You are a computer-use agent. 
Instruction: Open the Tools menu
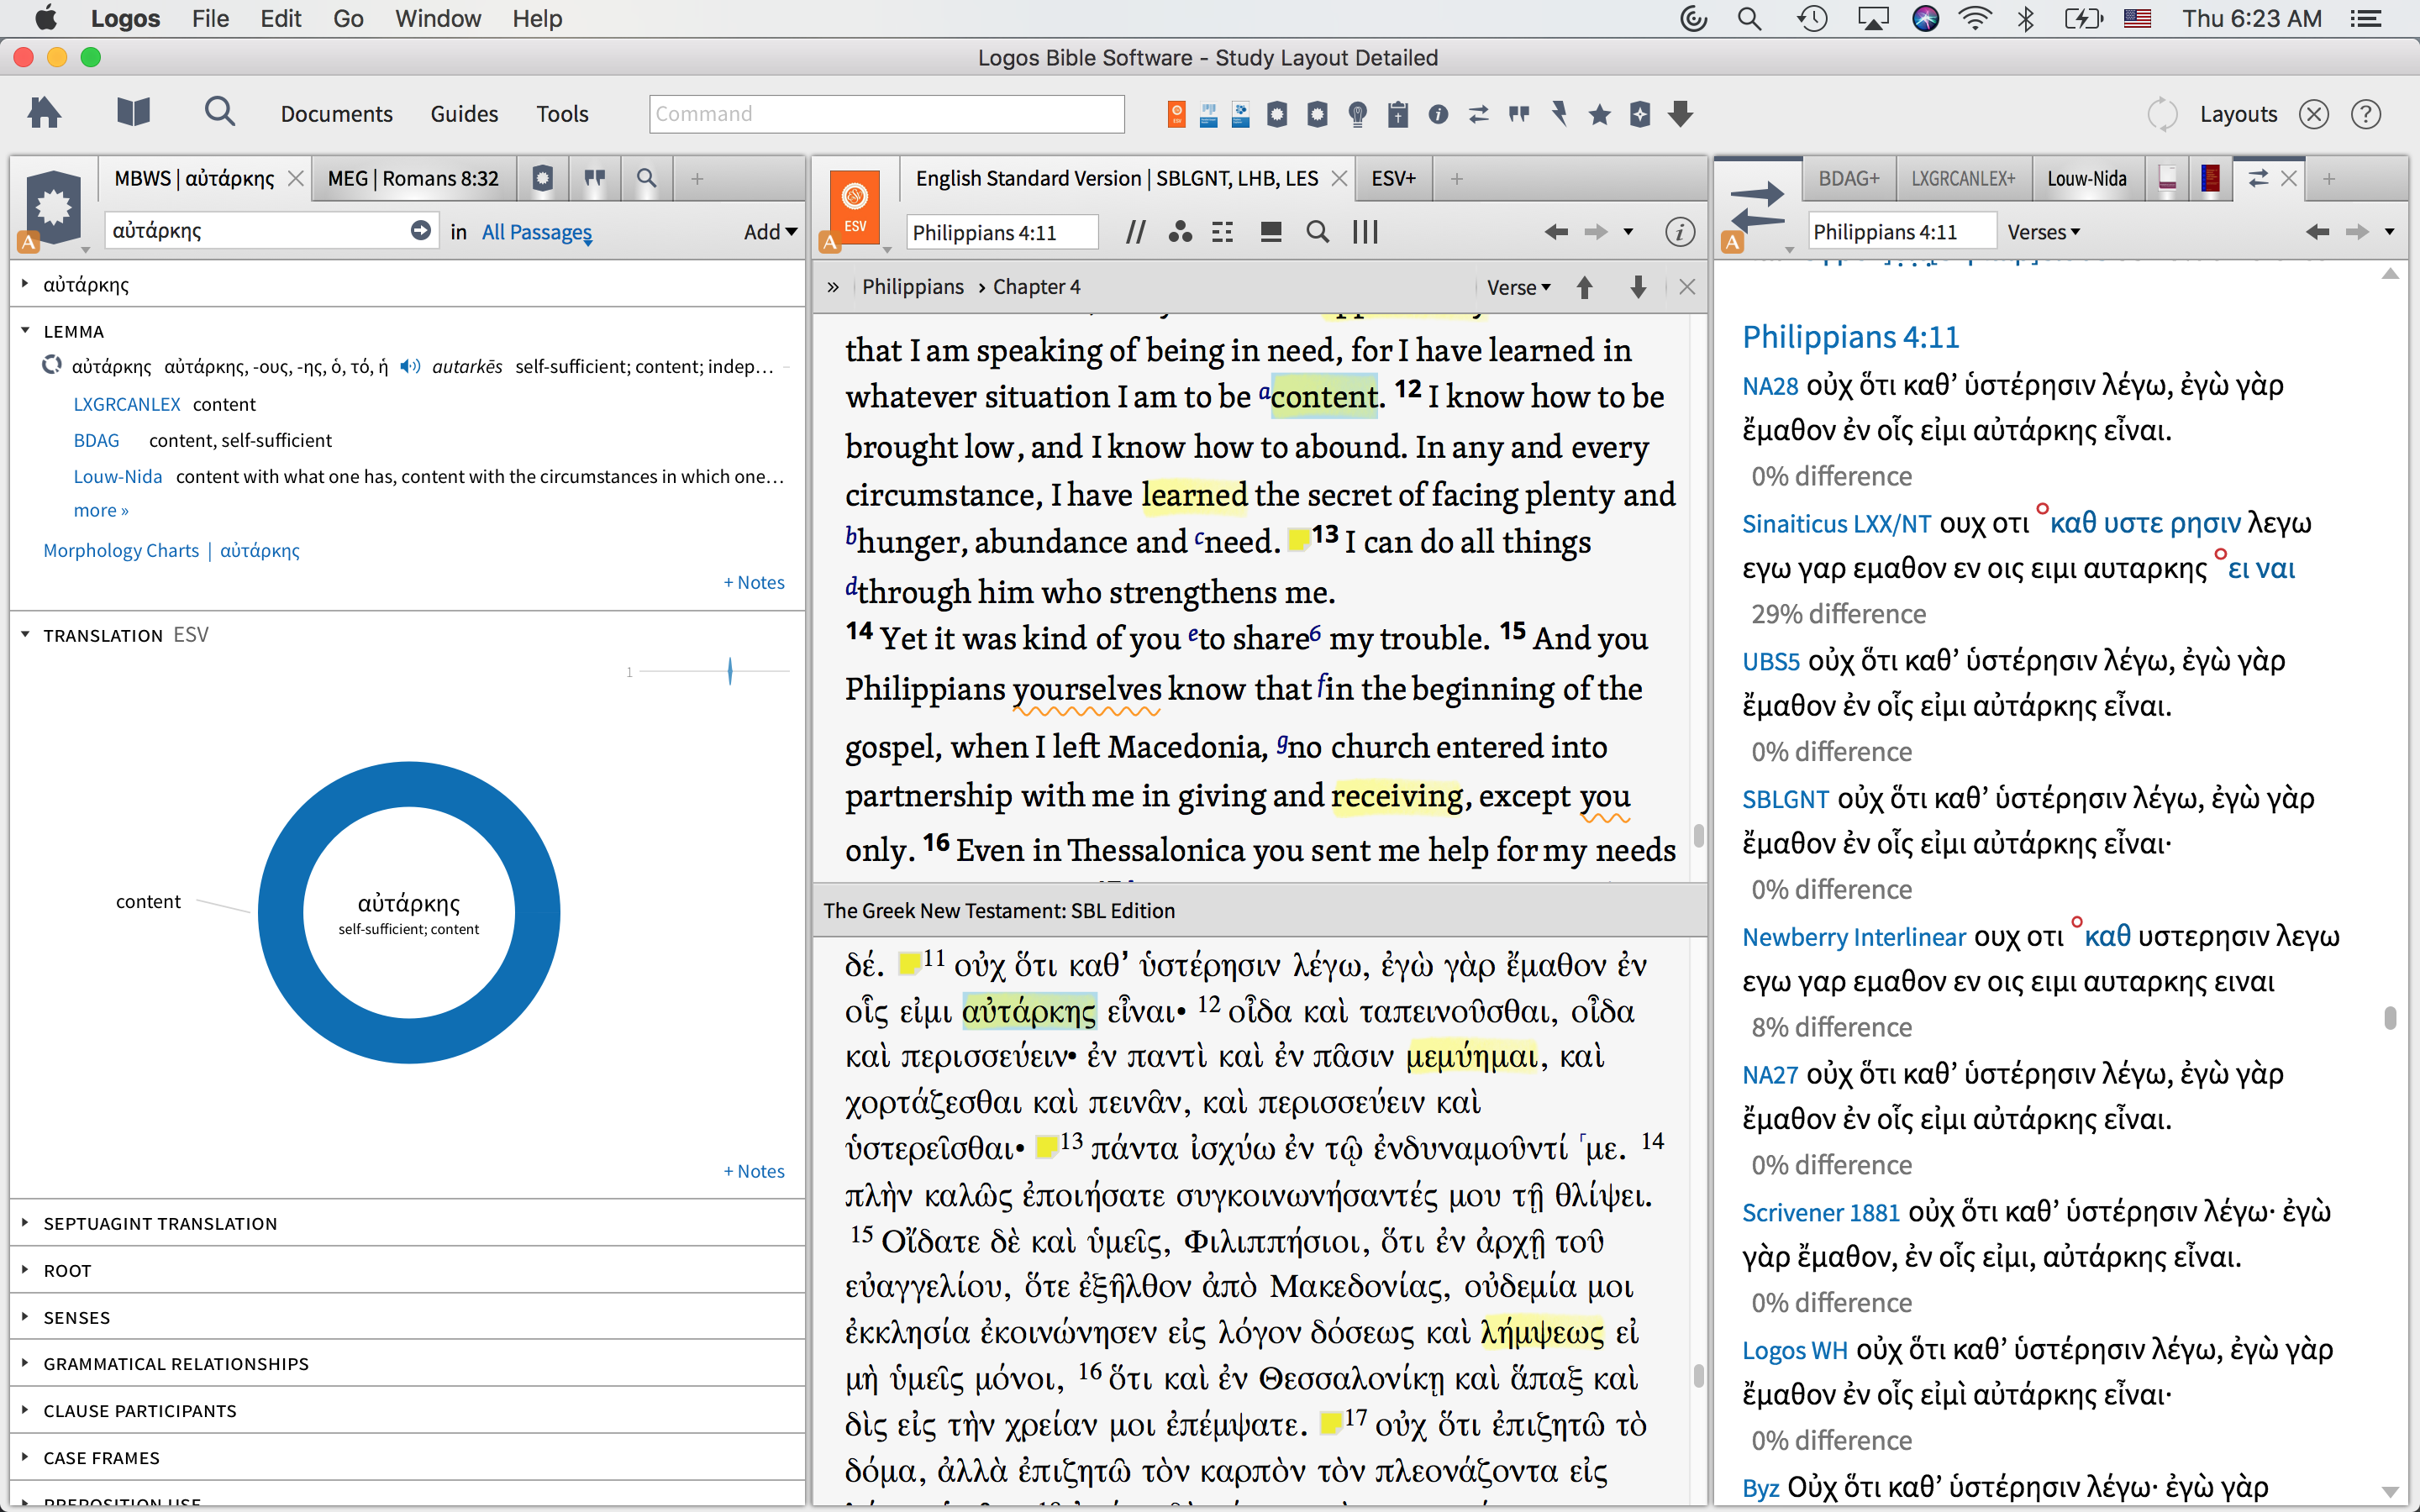(562, 114)
